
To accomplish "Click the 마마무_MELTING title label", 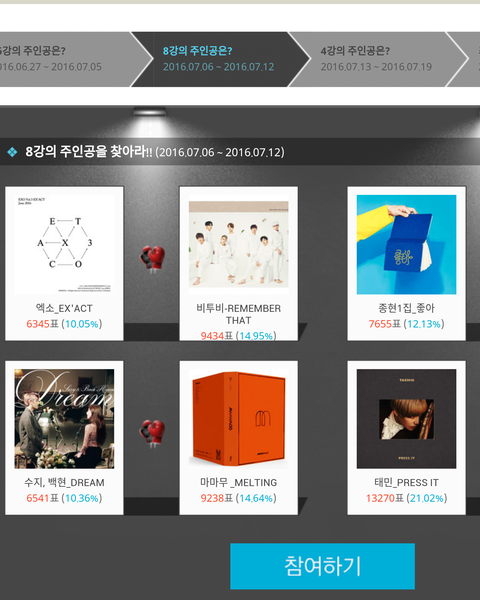I will pos(238,483).
